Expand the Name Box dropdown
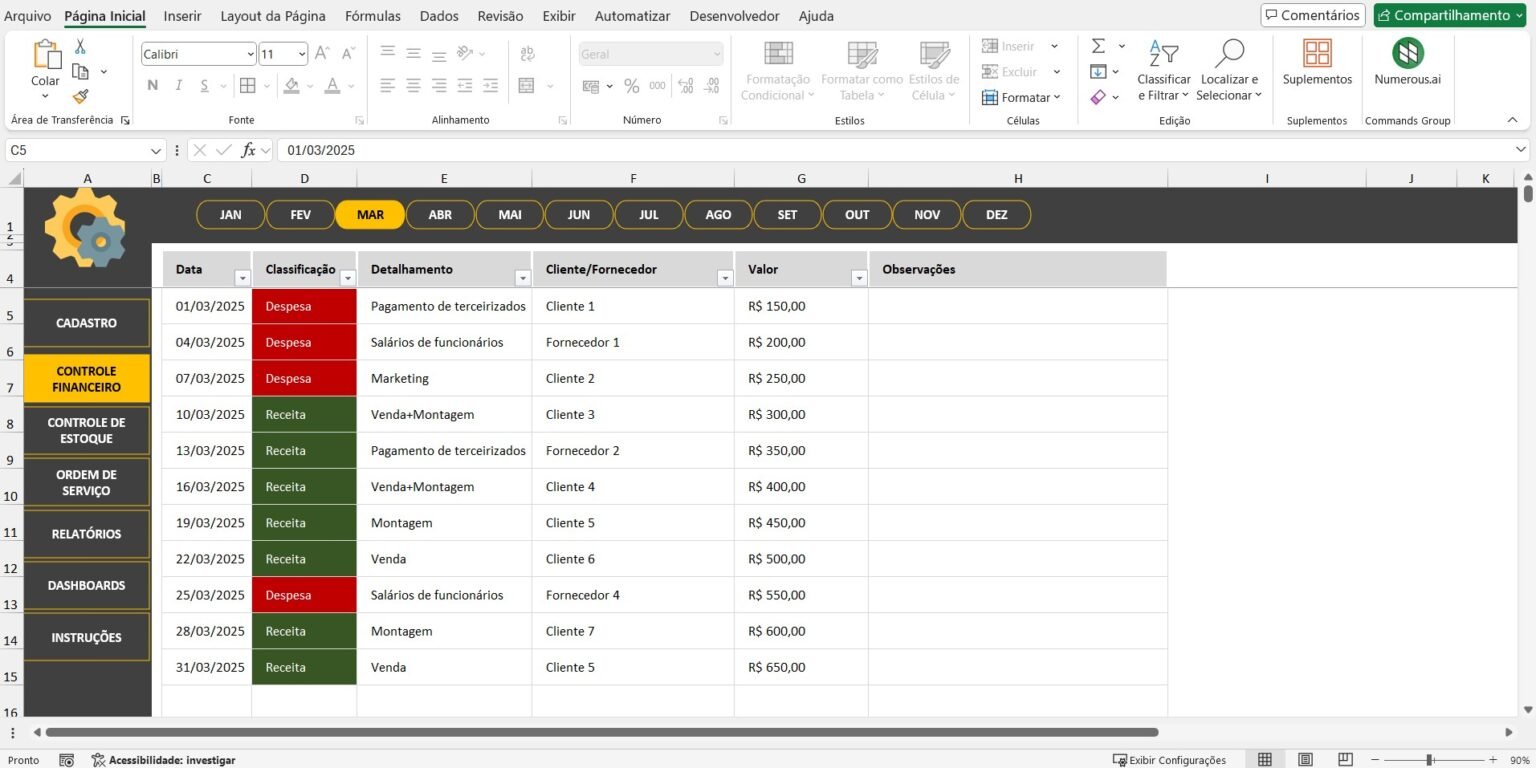The width and height of the screenshot is (1536, 768). pos(156,151)
